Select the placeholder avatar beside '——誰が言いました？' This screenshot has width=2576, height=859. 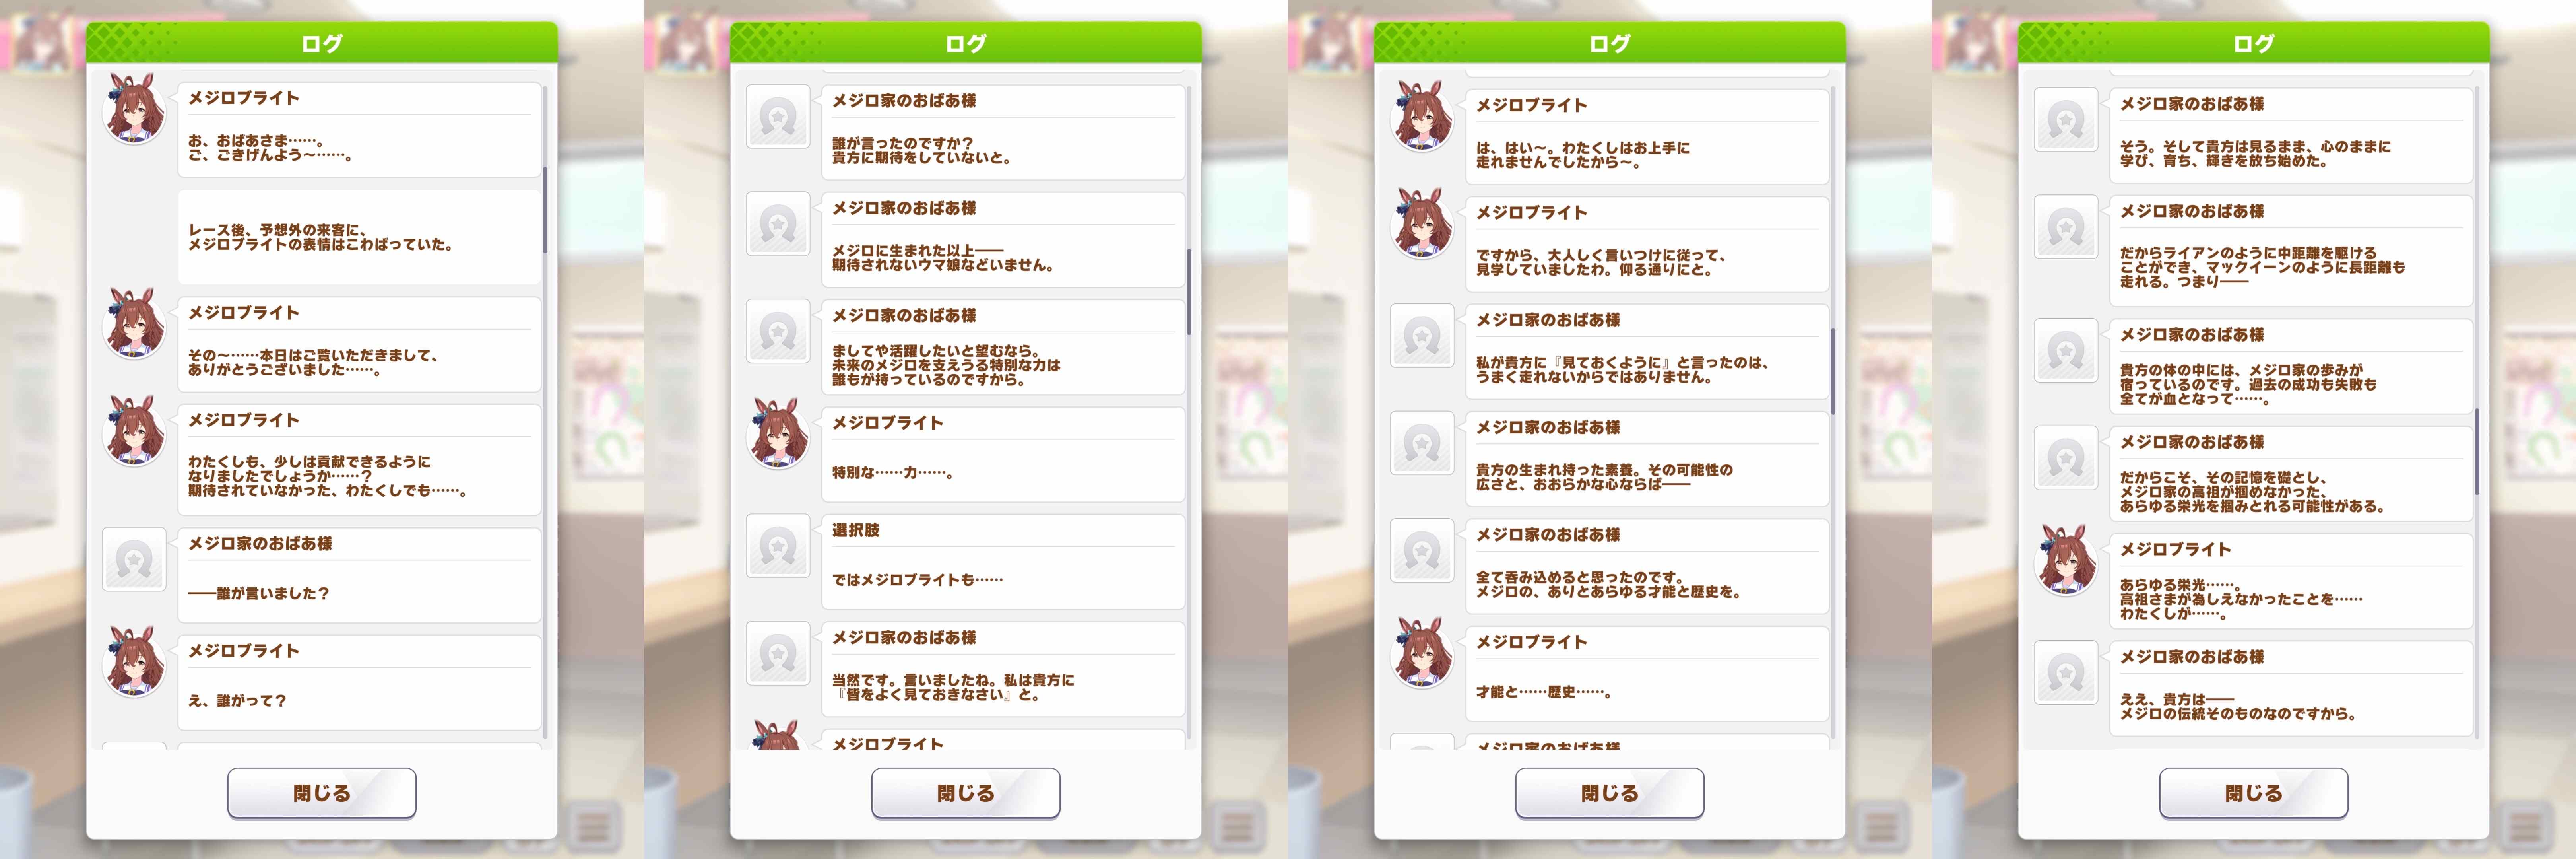[134, 559]
